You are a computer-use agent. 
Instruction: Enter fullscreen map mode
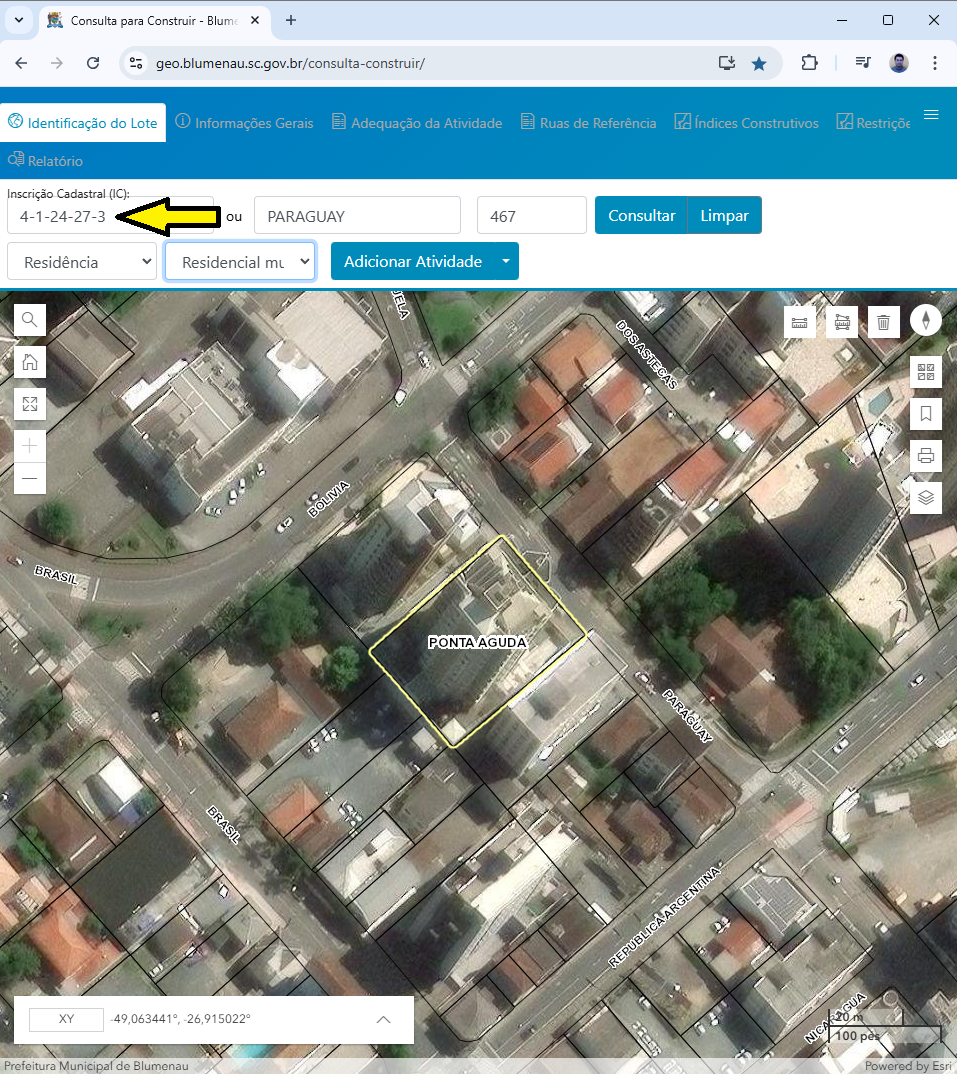coord(29,404)
